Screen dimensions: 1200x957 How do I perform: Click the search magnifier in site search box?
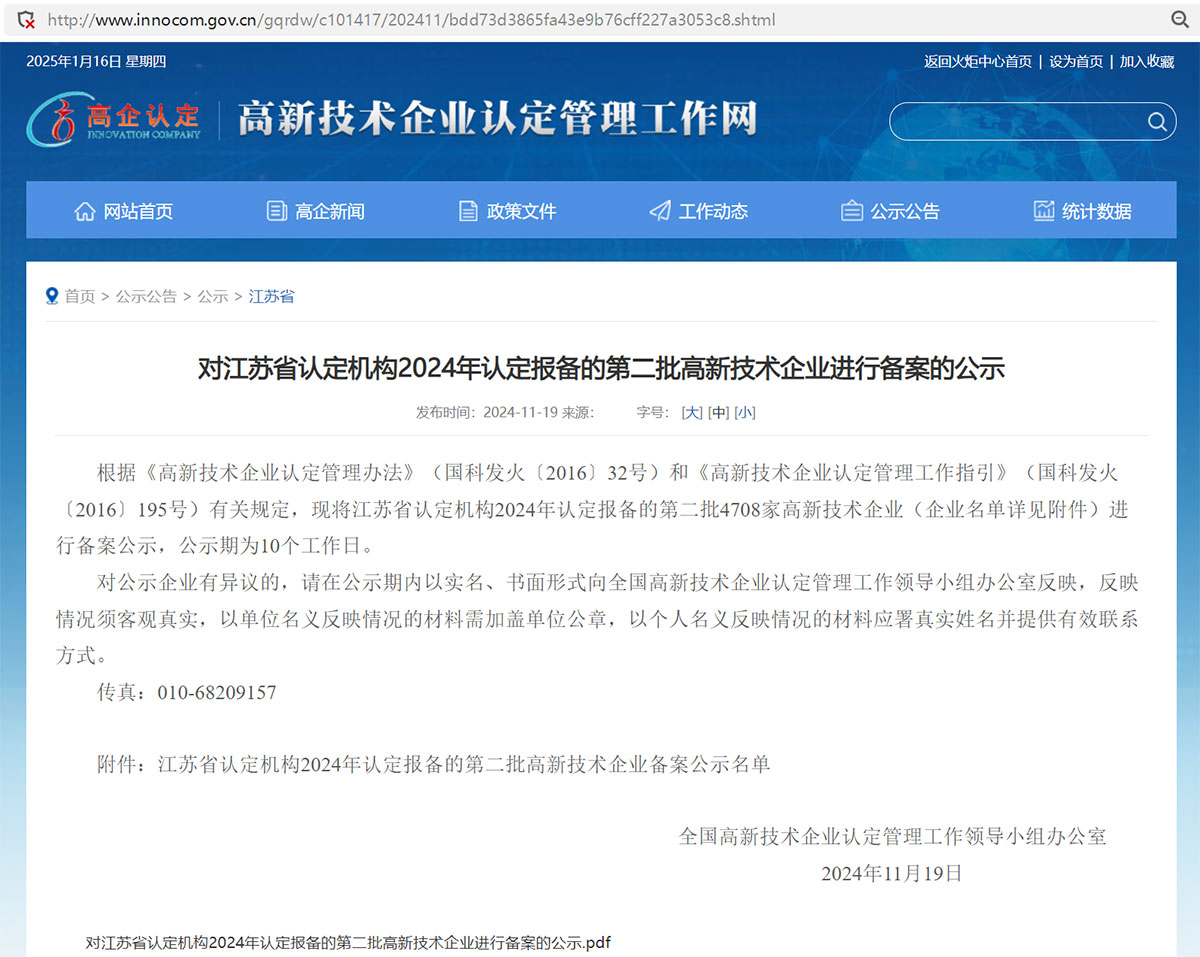coord(1157,122)
